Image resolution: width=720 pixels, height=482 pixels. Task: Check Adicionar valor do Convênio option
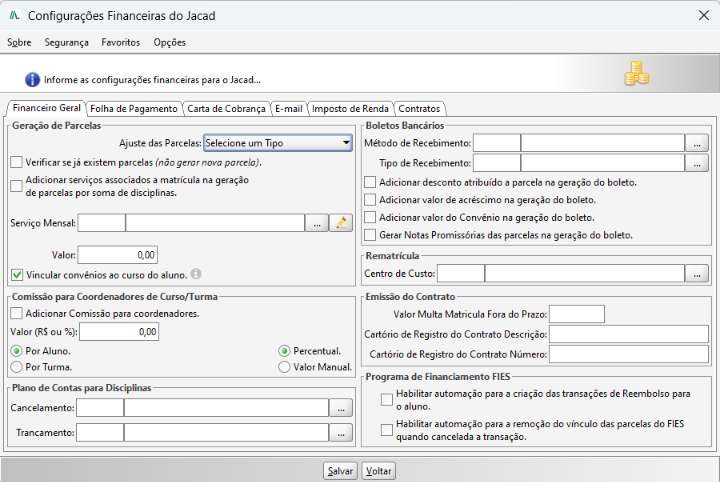(370, 217)
